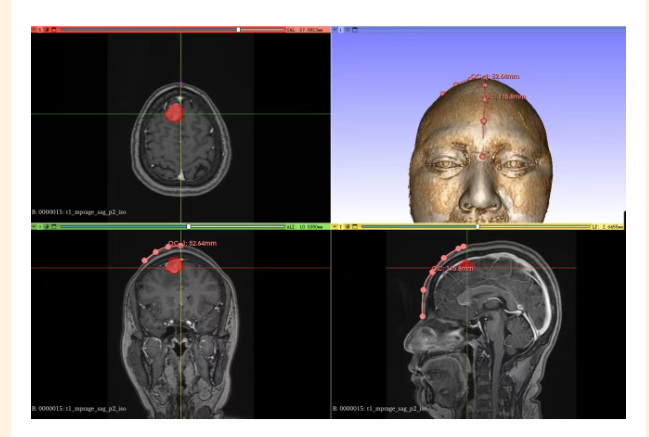Click the t1_mprage_sag_p2_iso label in the sagittal view
649x437 pixels.
(x=397, y=408)
